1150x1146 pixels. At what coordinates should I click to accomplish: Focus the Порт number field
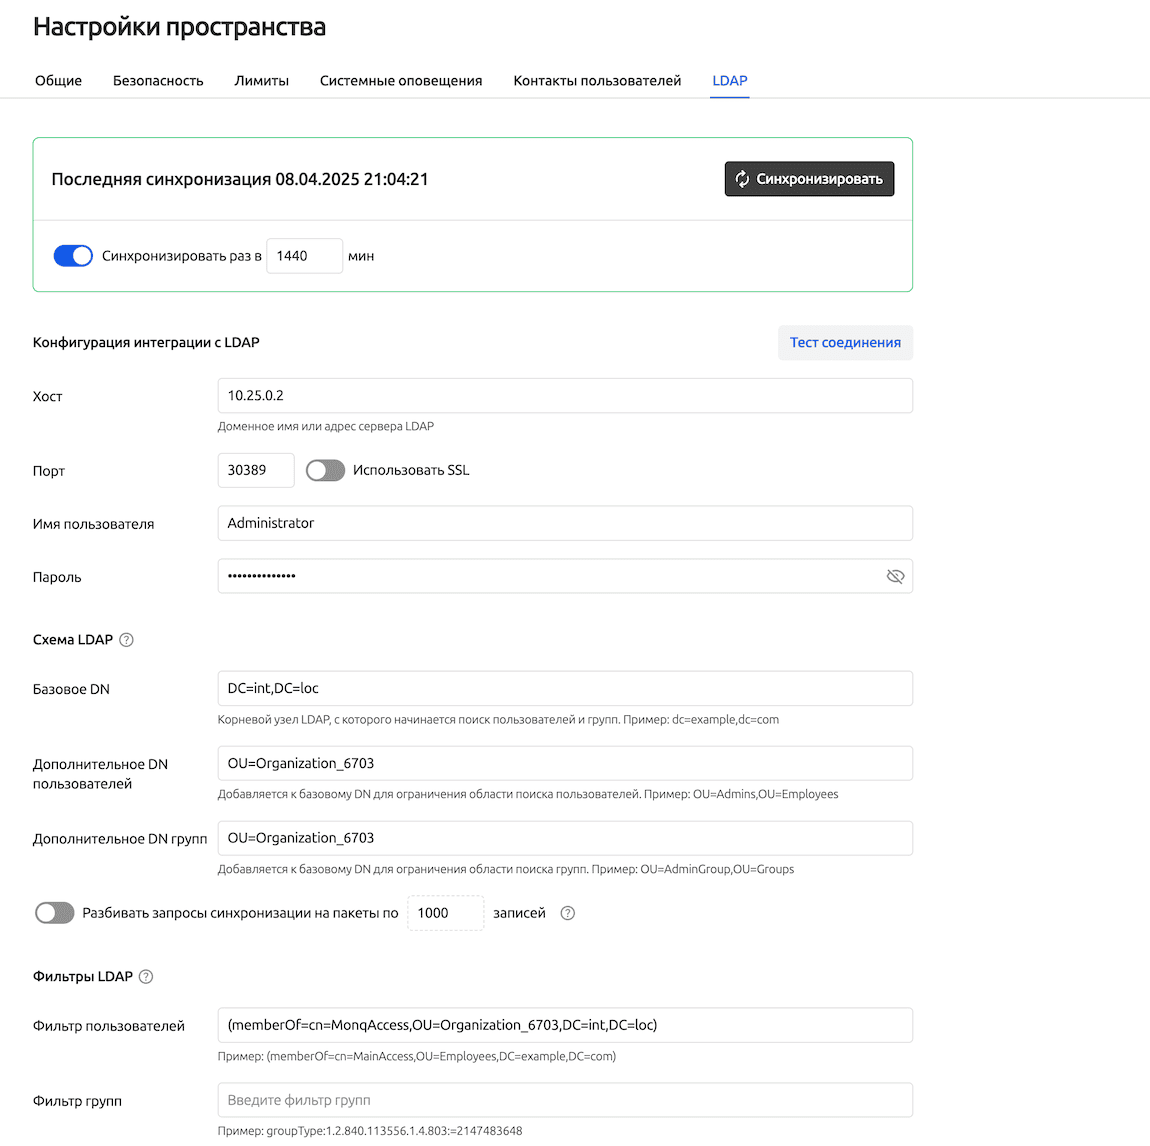(x=256, y=470)
